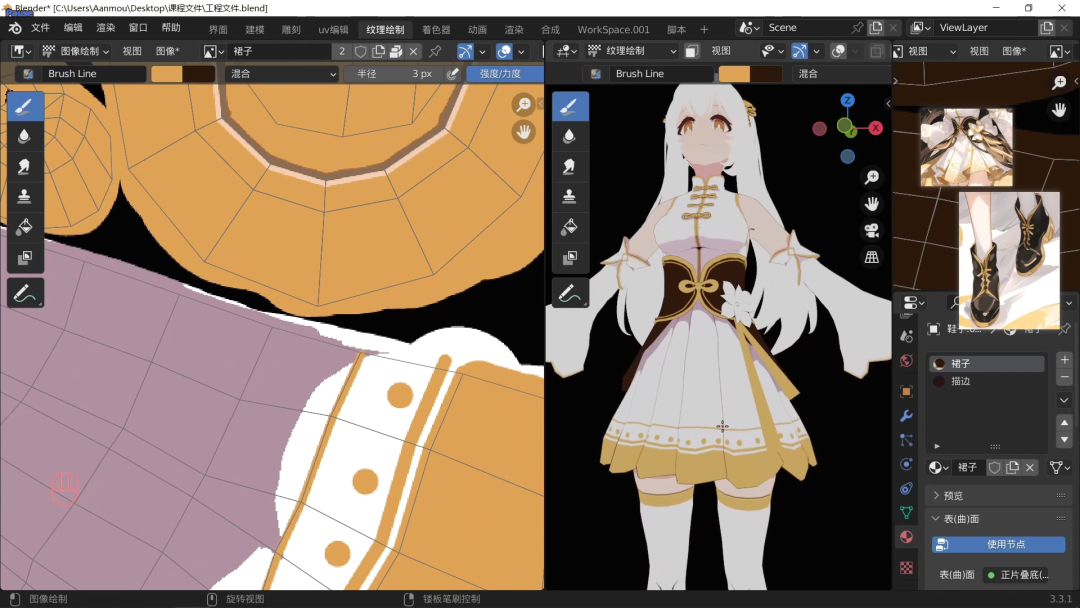Open the Object properties orange square tab
This screenshot has height=608, width=1080.
point(906,391)
